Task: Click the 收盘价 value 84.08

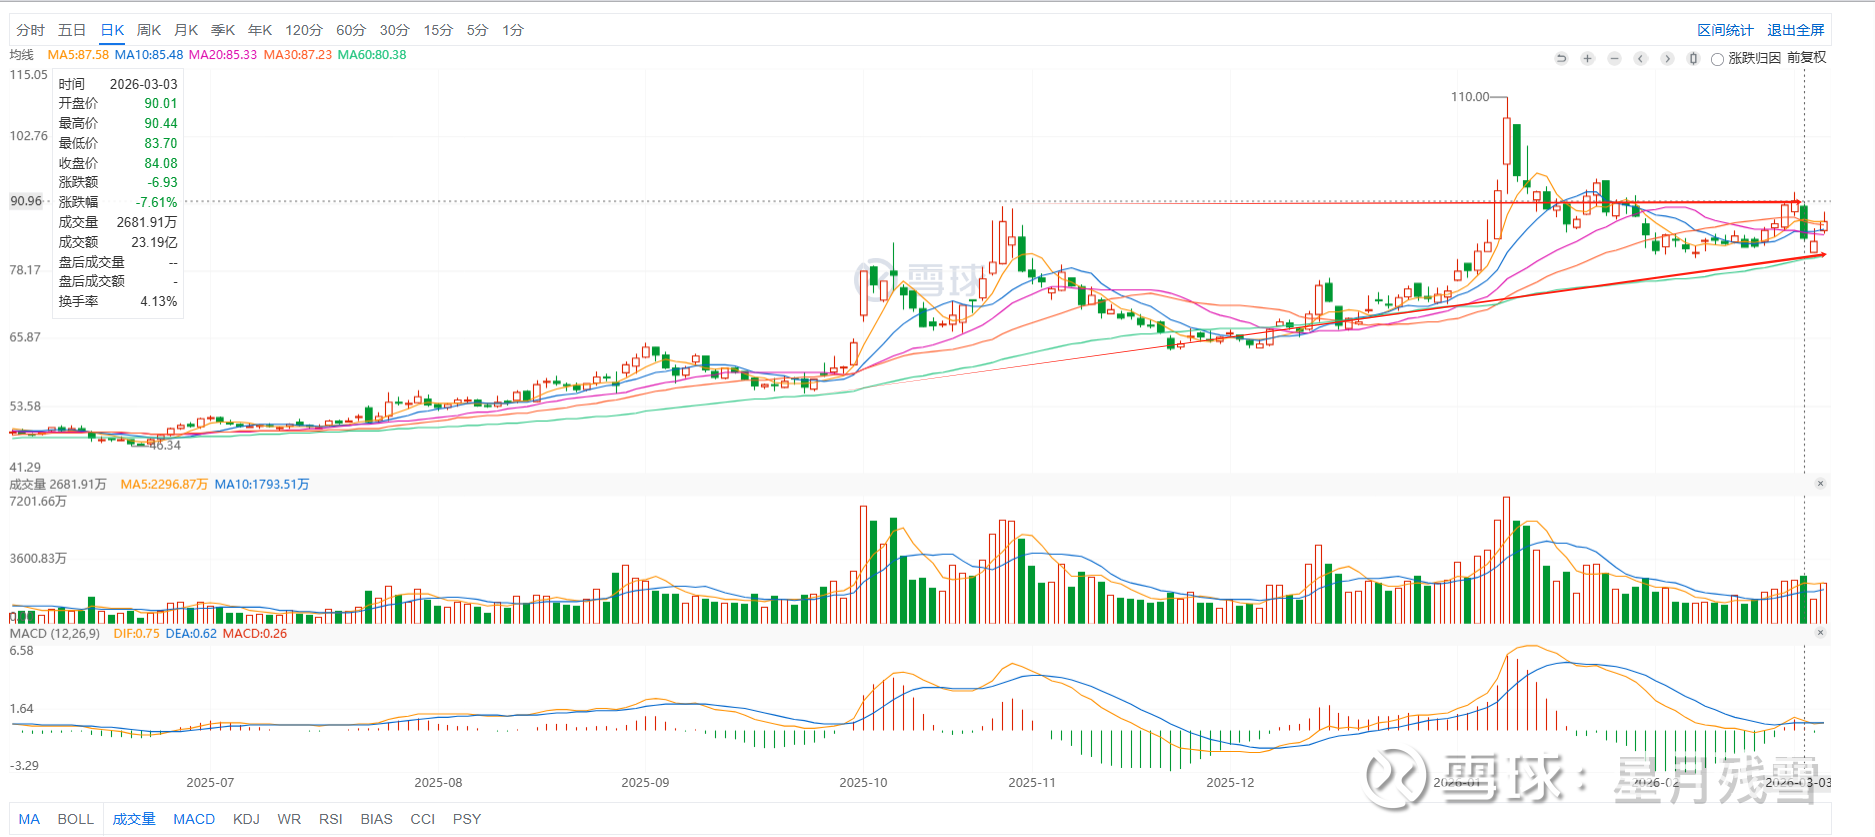Action: (x=161, y=163)
